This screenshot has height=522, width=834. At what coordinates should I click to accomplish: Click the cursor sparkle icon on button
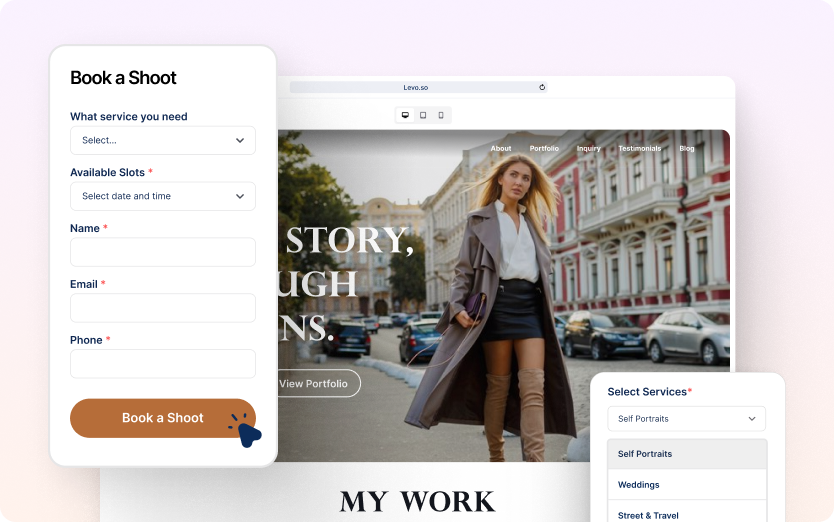point(243,430)
